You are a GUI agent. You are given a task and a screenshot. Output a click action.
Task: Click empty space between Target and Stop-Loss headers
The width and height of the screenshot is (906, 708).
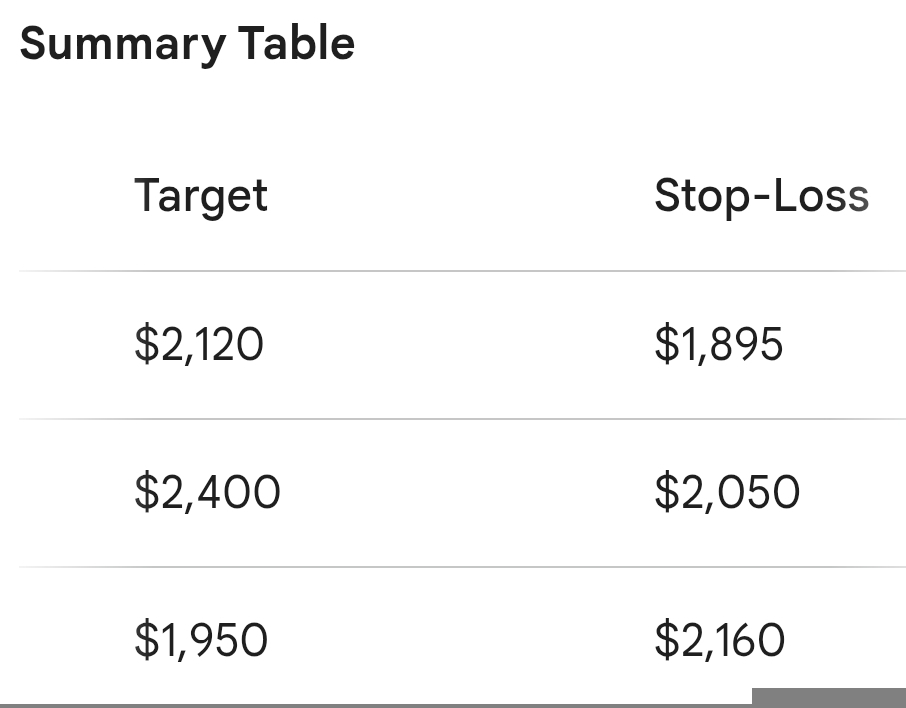click(x=460, y=196)
